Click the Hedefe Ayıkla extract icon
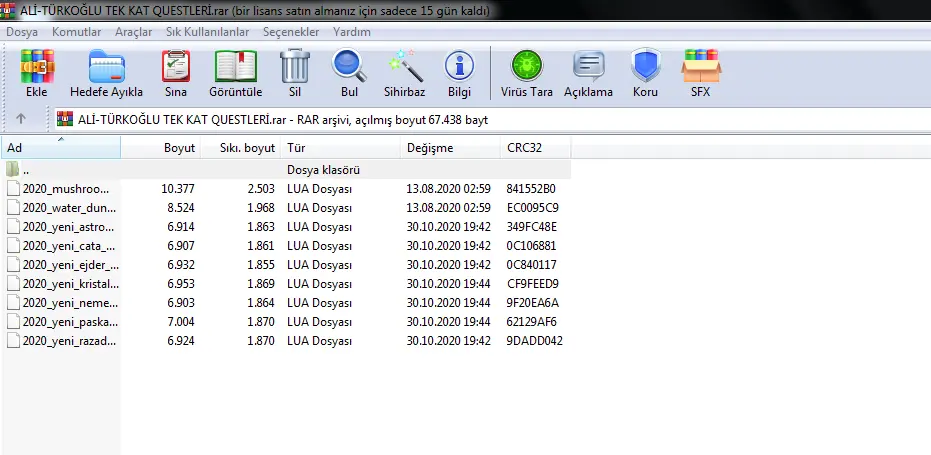Image resolution: width=931 pixels, height=455 pixels. click(x=107, y=66)
